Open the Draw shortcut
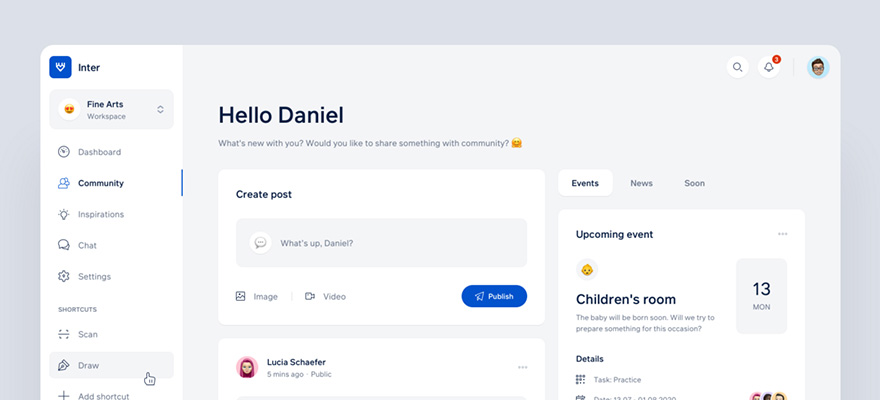 pos(89,365)
